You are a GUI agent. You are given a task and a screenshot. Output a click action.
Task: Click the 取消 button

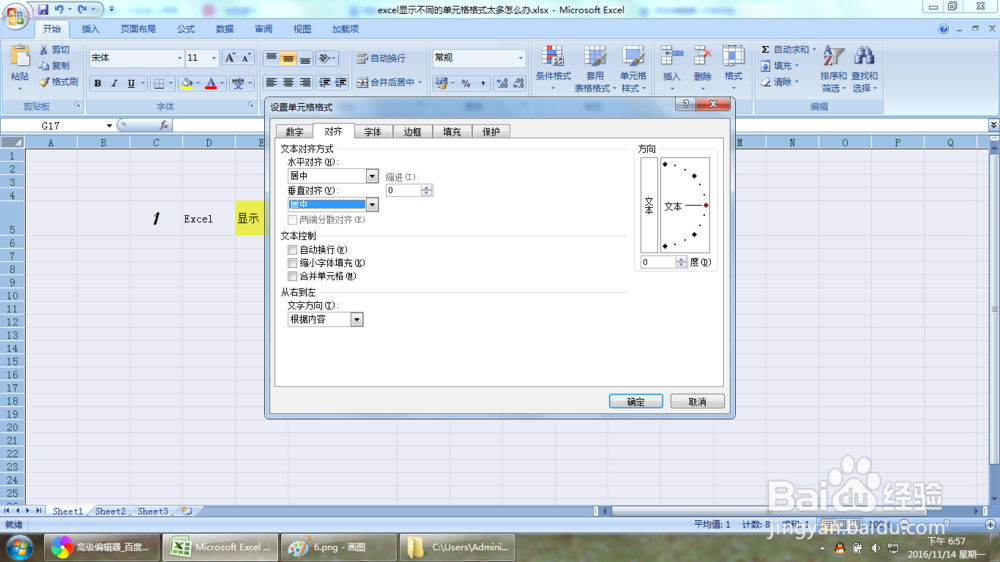point(697,401)
